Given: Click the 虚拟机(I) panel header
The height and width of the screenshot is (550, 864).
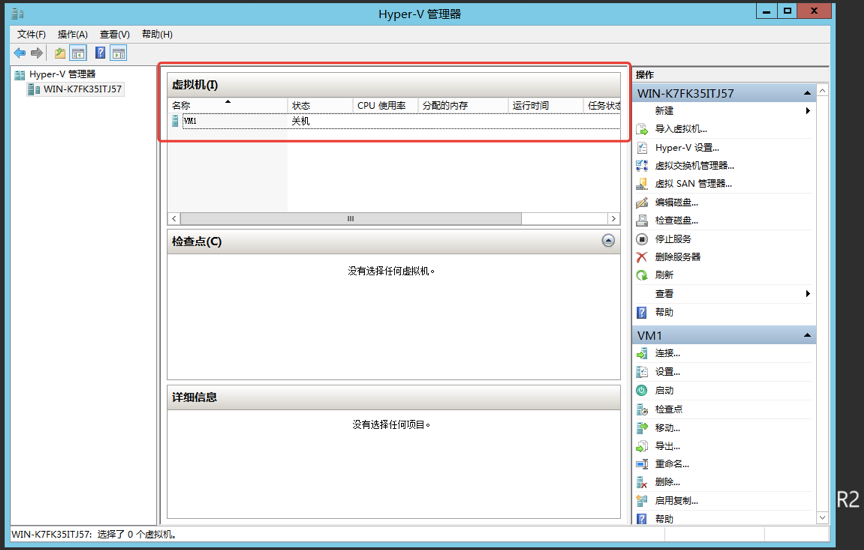Looking at the screenshot, I should (394, 85).
